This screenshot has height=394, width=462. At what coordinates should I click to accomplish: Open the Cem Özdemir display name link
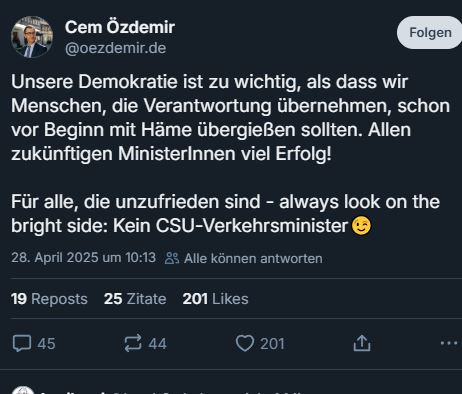pos(120,27)
